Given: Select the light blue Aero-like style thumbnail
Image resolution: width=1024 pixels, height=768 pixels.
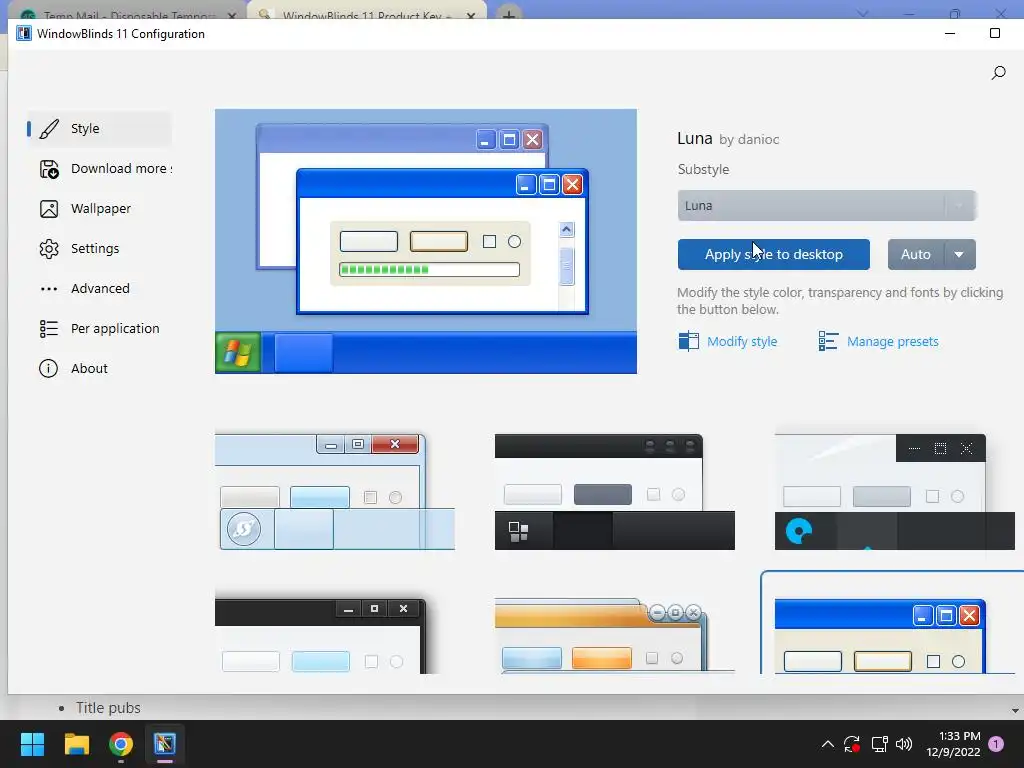Looking at the screenshot, I should [334, 492].
